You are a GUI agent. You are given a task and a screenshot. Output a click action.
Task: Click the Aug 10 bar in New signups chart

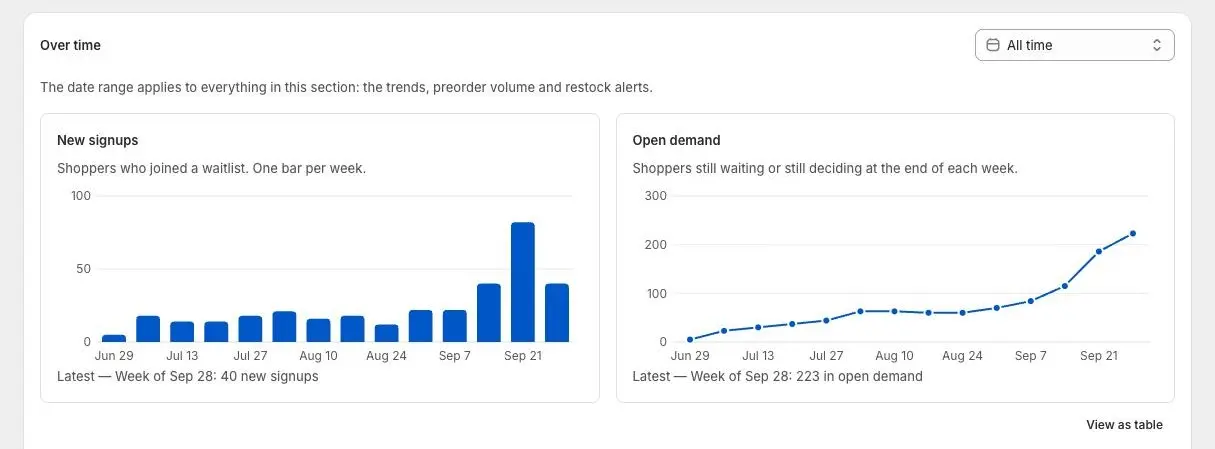point(318,330)
